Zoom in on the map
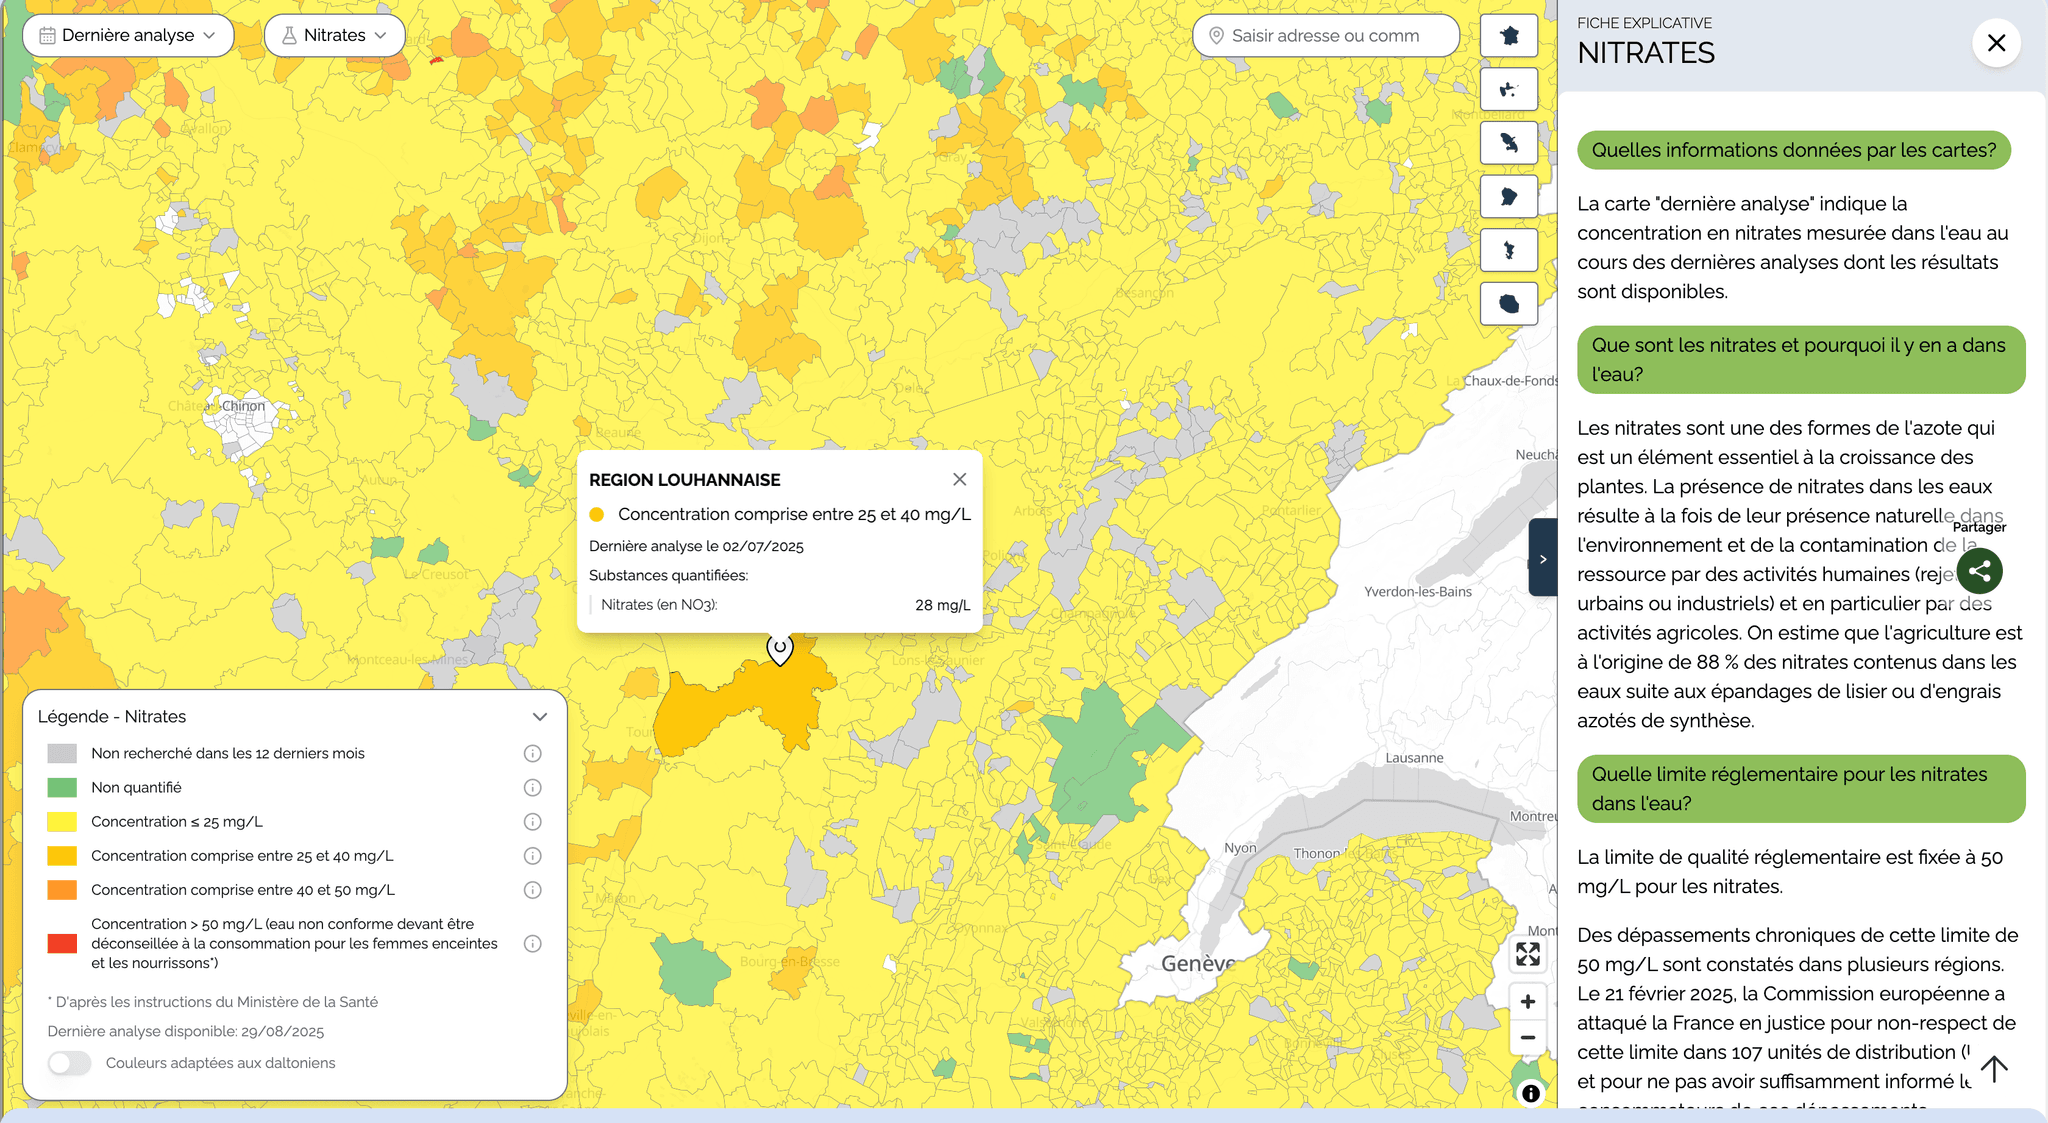The width and height of the screenshot is (2048, 1123). (x=1527, y=1002)
